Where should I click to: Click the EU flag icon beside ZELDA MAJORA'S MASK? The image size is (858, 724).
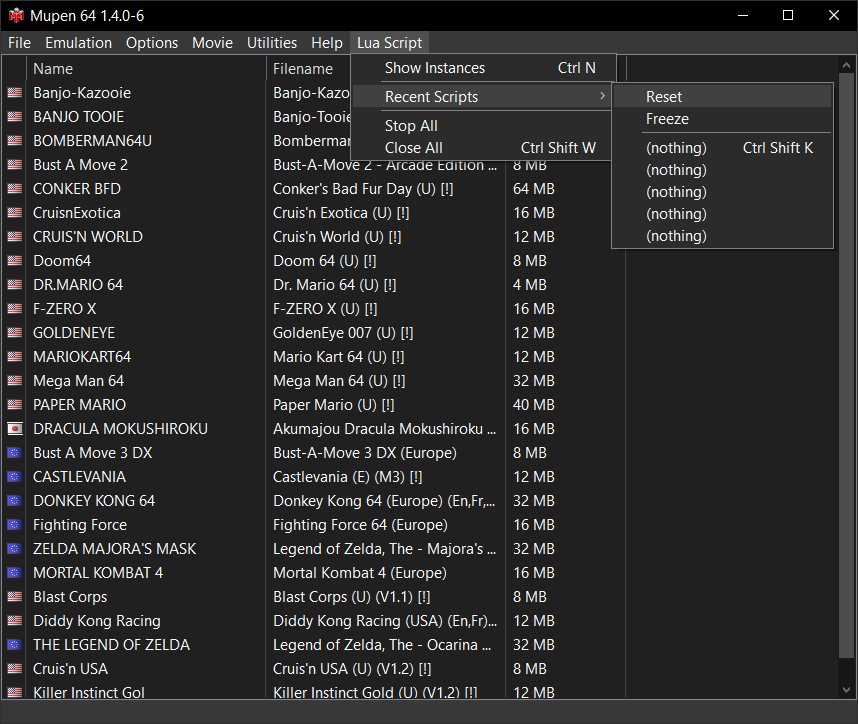click(x=15, y=549)
